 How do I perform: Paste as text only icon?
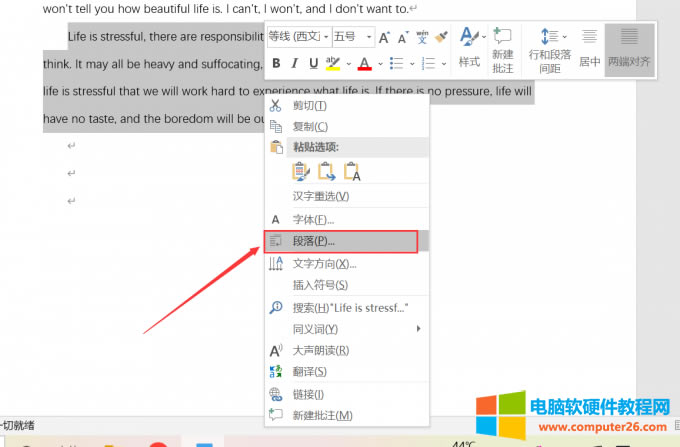pyautogui.click(x=352, y=172)
